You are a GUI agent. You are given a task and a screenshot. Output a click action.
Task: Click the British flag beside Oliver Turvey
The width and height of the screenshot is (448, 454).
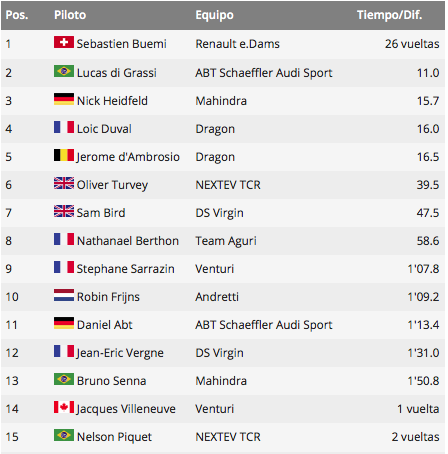[64, 183]
